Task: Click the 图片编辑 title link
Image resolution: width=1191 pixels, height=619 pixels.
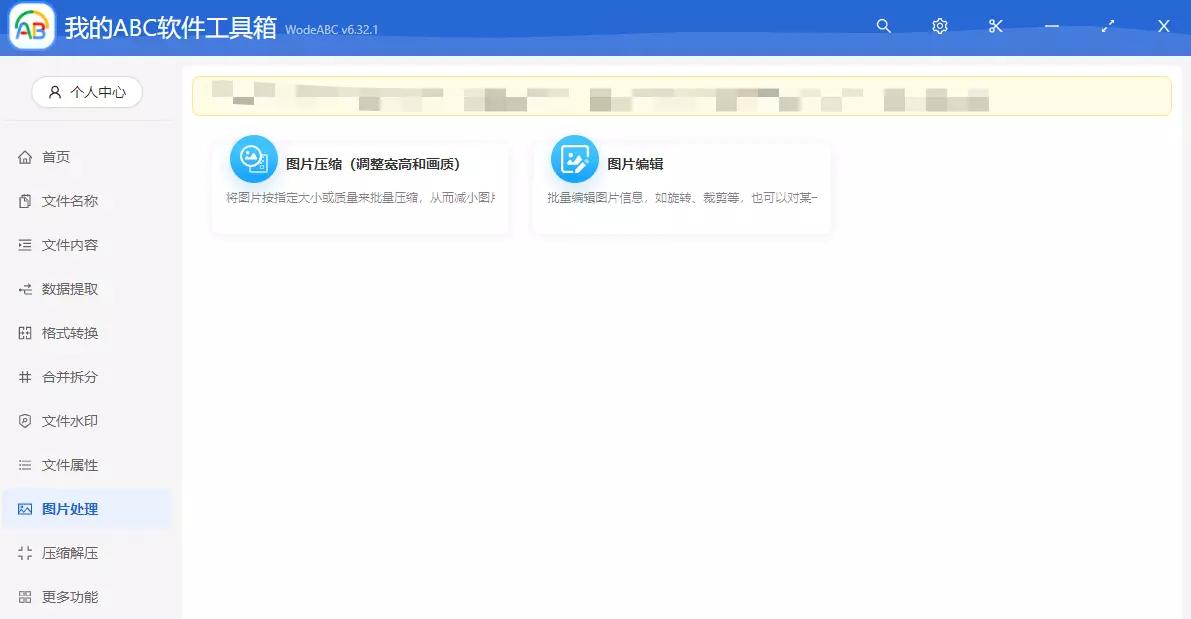Action: tap(635, 162)
